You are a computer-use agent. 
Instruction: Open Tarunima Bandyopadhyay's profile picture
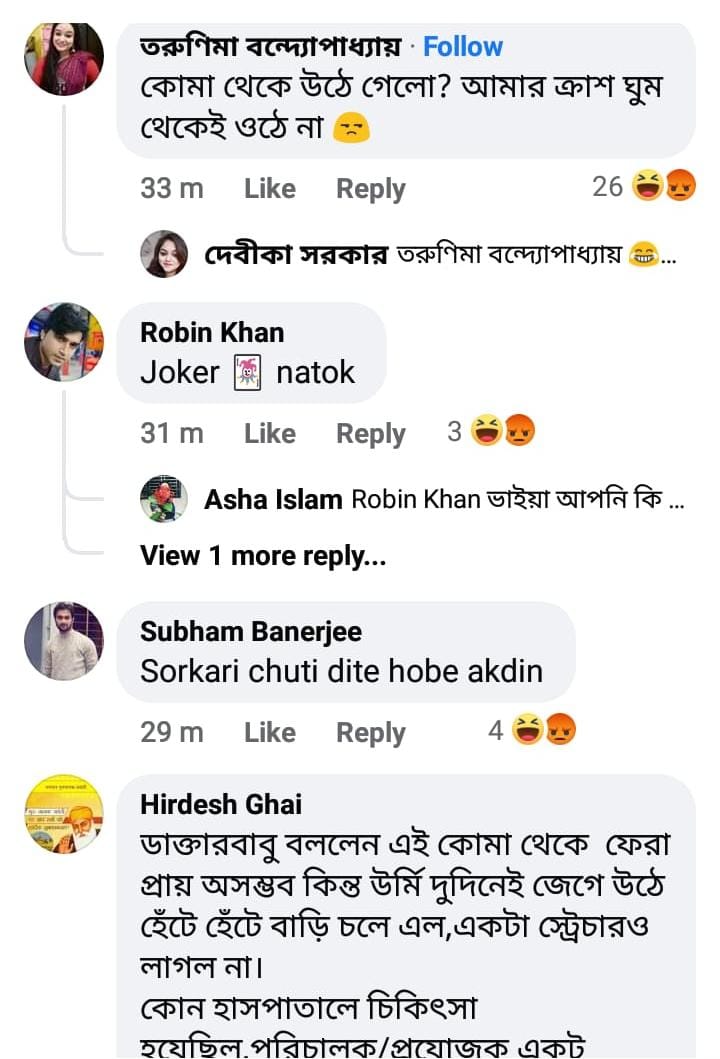point(62,57)
